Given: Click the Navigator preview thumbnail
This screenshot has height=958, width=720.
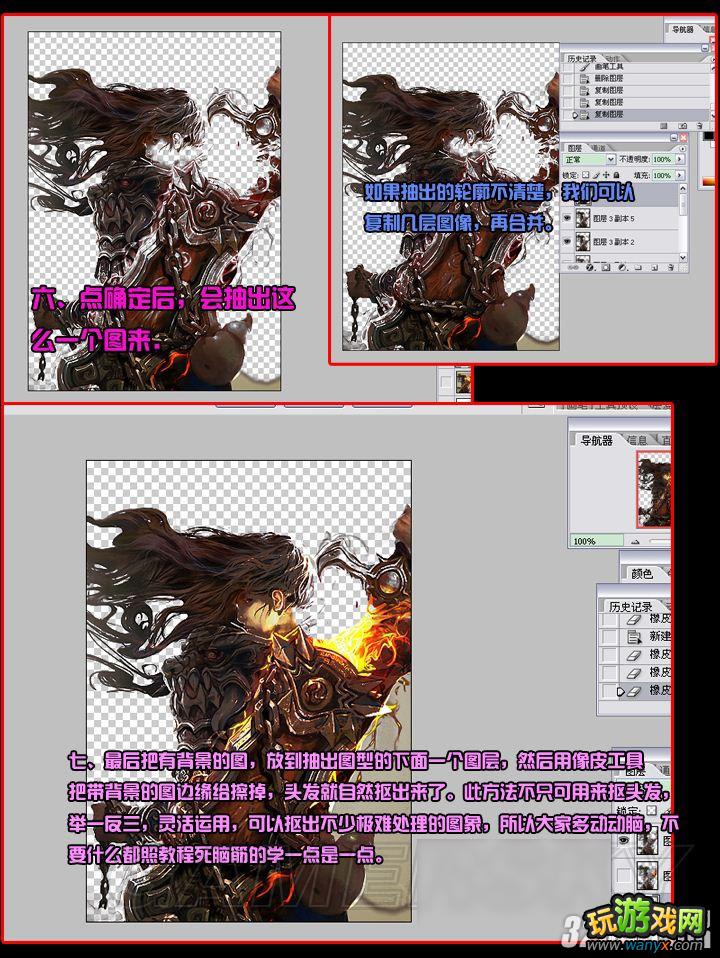Looking at the screenshot, I should point(653,489).
